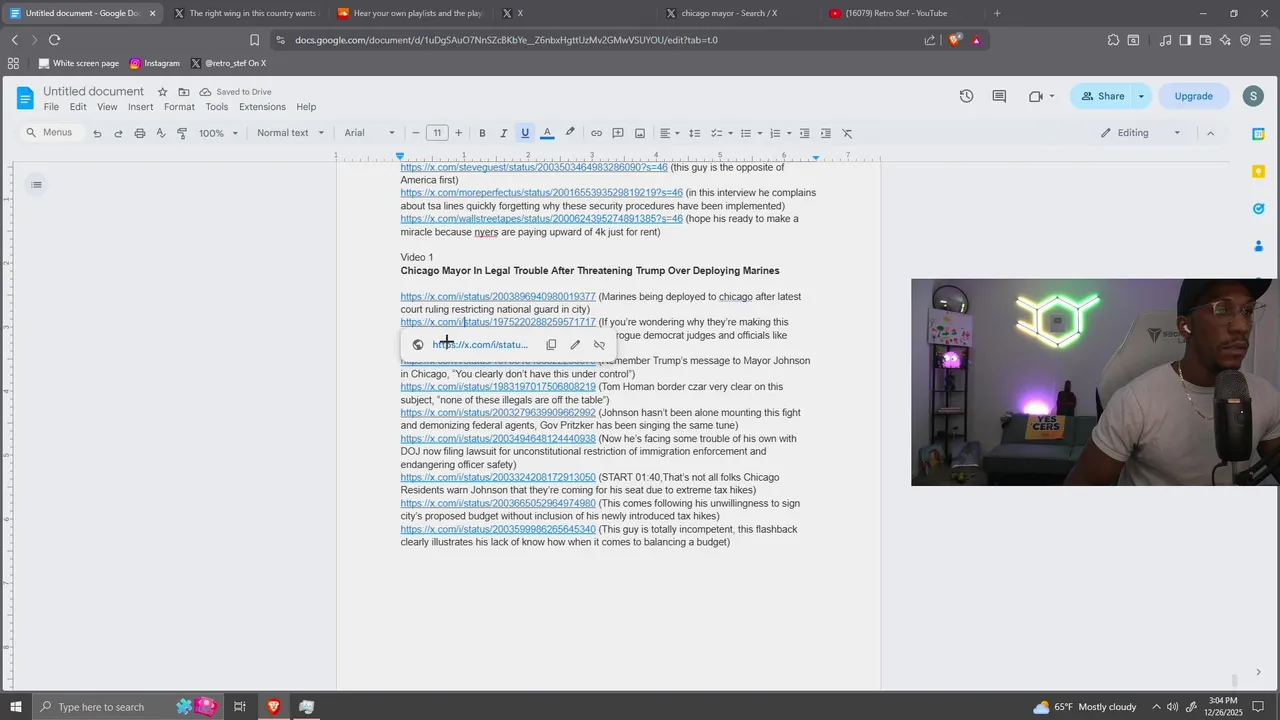
Task: Open document outline sidebar icon
Action: coord(36,184)
